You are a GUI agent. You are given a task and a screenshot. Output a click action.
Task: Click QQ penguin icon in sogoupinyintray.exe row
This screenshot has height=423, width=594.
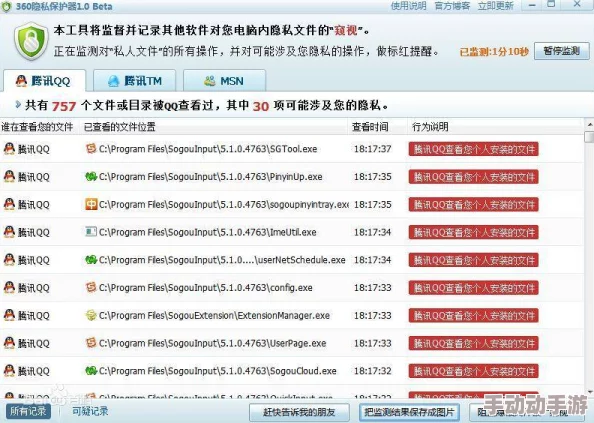(9, 204)
